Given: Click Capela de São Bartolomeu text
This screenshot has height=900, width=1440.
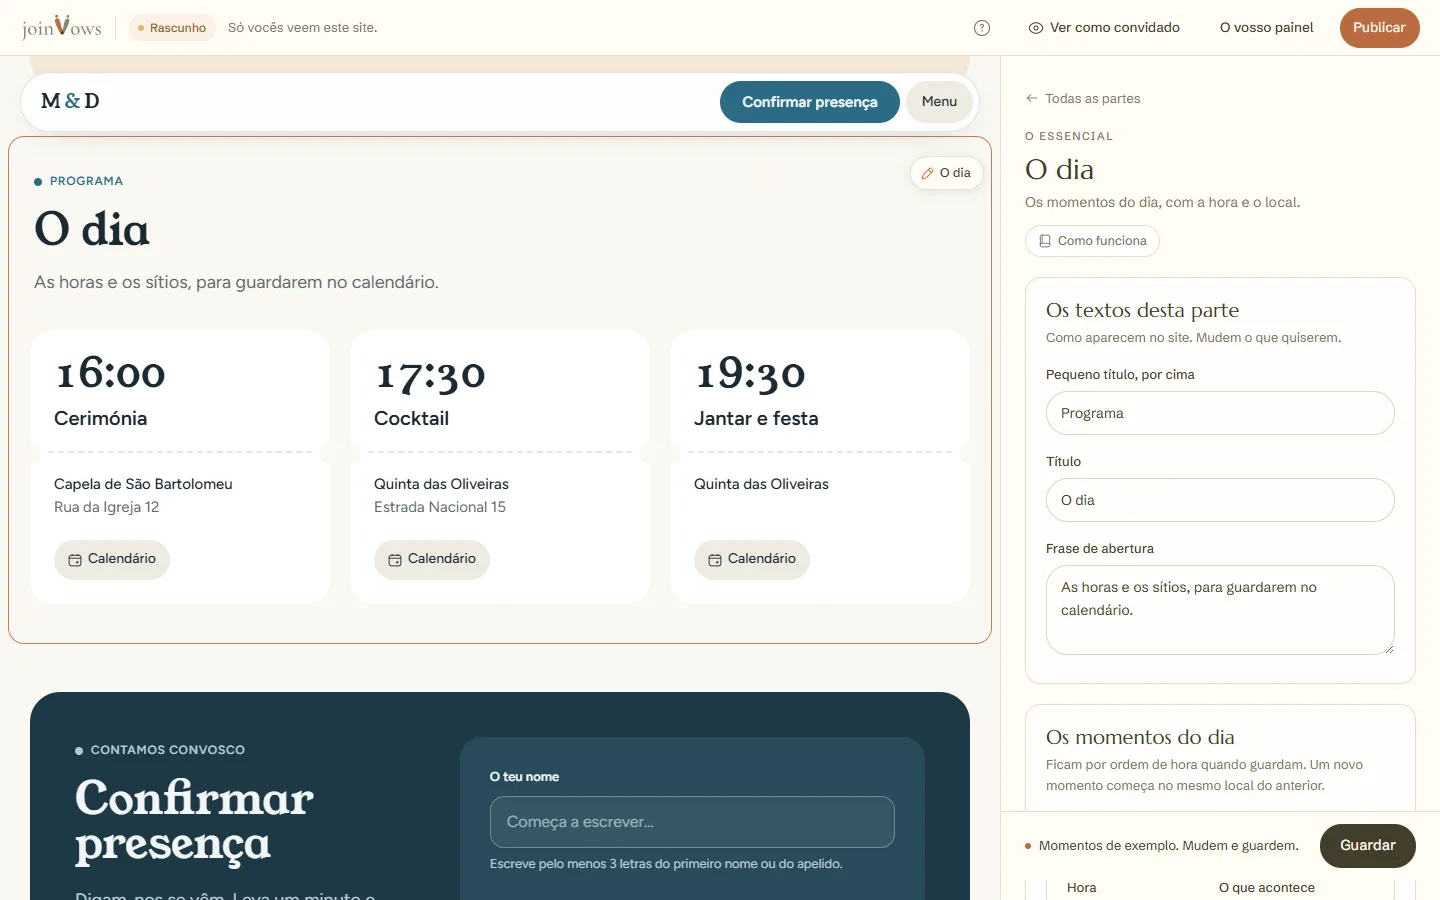Looking at the screenshot, I should 143,484.
